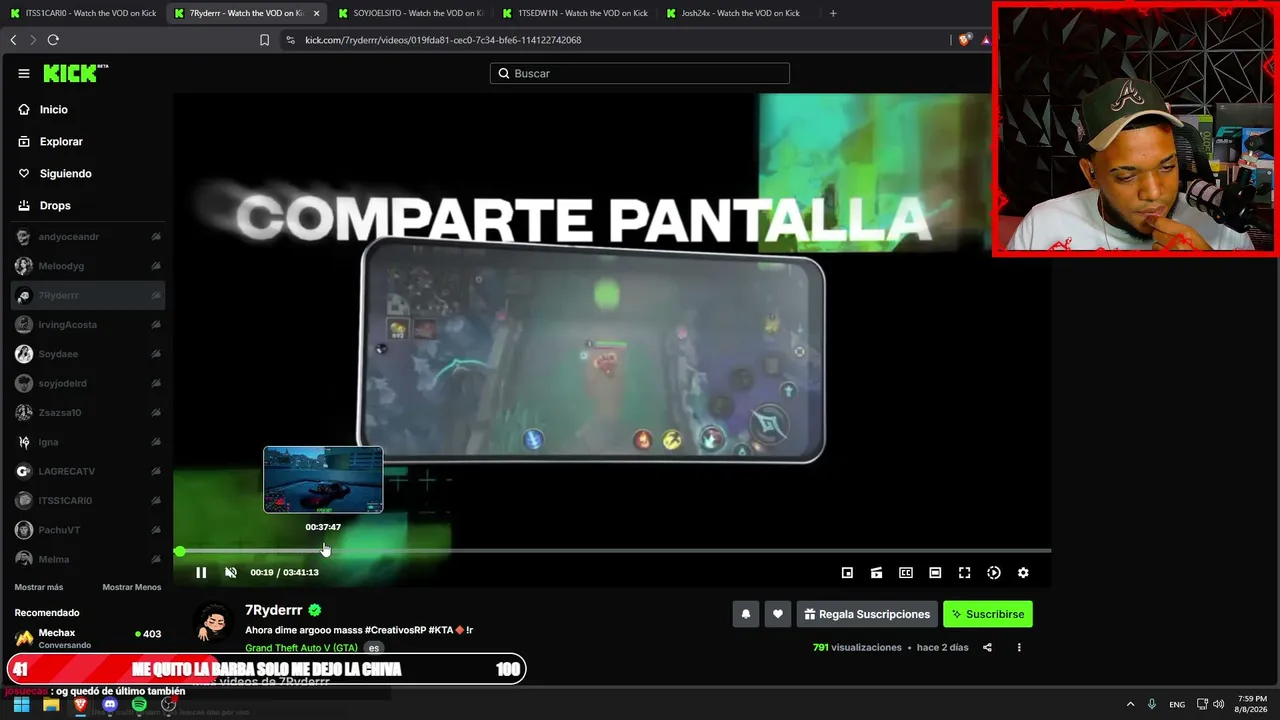Cast the video to a device
Viewport: 1280px width, 720px height.
tap(876, 573)
